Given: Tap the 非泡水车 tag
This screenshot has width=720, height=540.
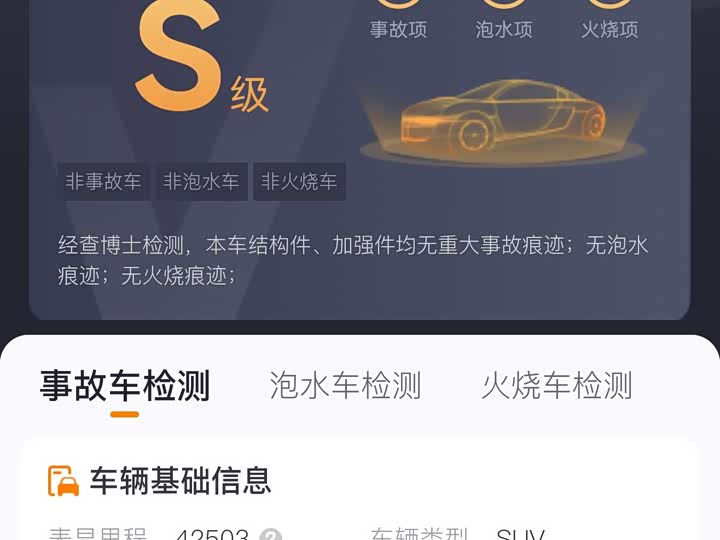Looking at the screenshot, I should [x=201, y=181].
